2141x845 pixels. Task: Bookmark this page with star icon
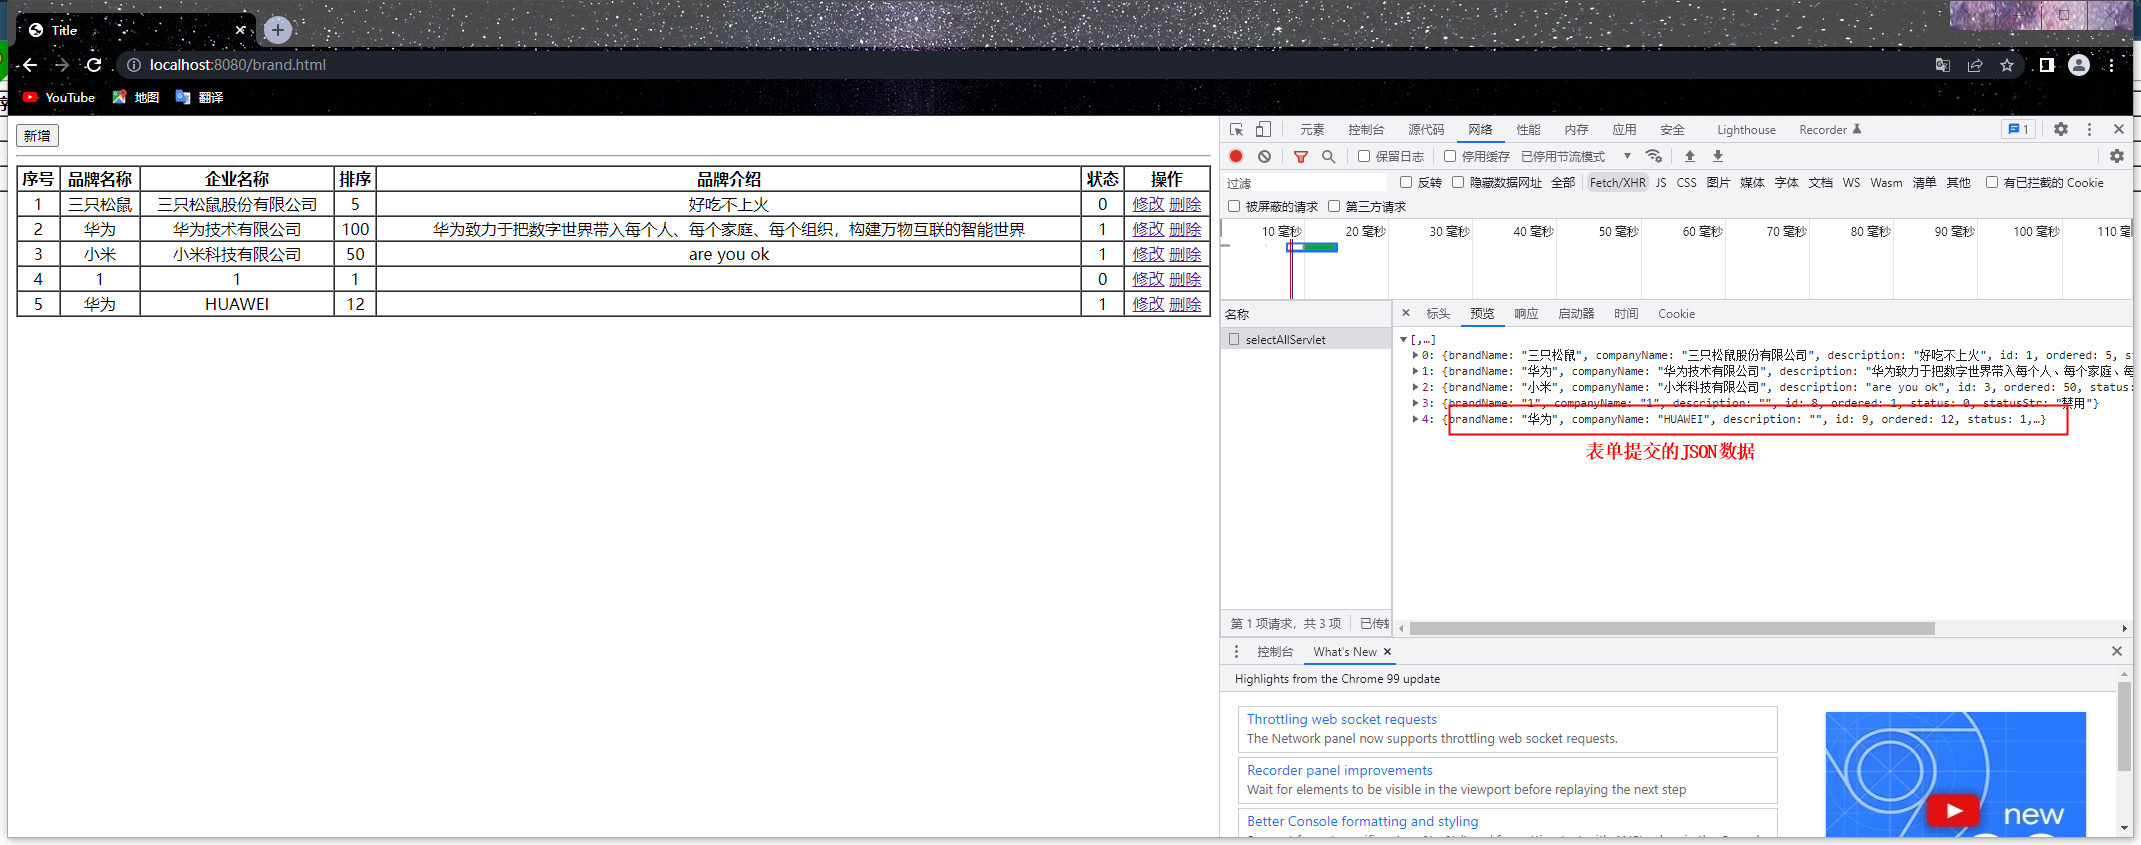click(2007, 65)
